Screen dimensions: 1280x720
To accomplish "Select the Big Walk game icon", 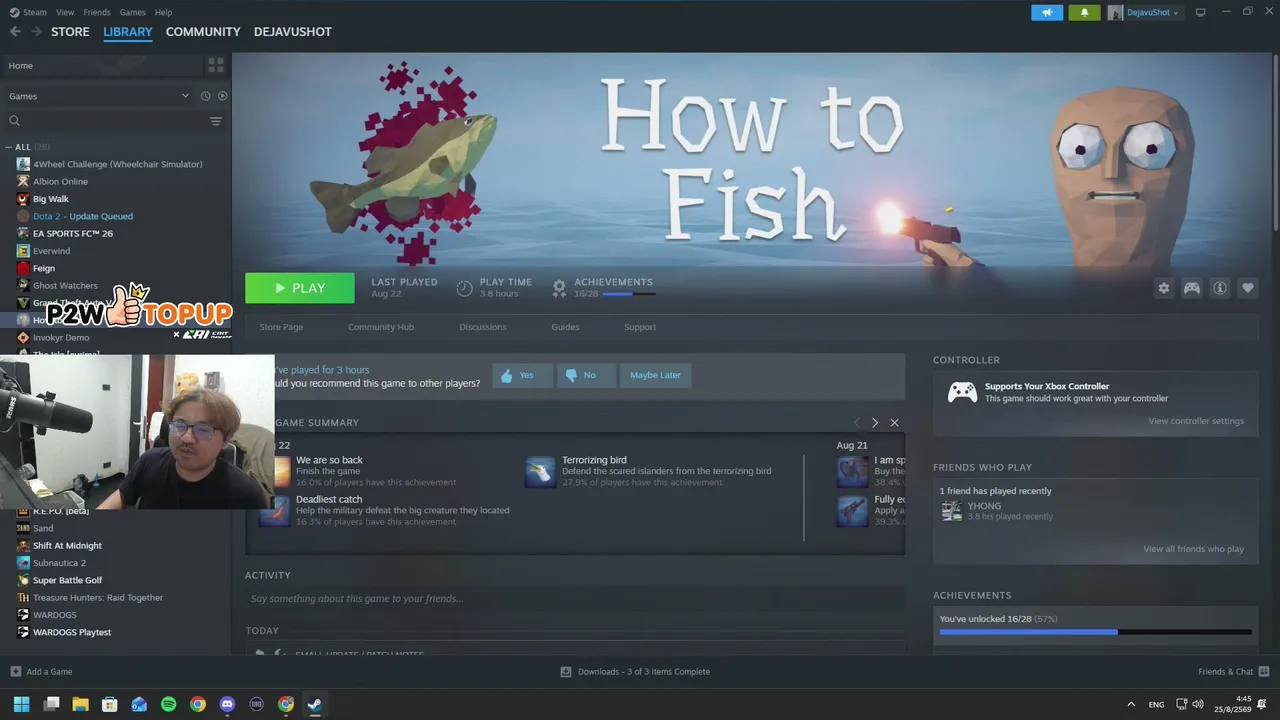I will (x=23, y=199).
